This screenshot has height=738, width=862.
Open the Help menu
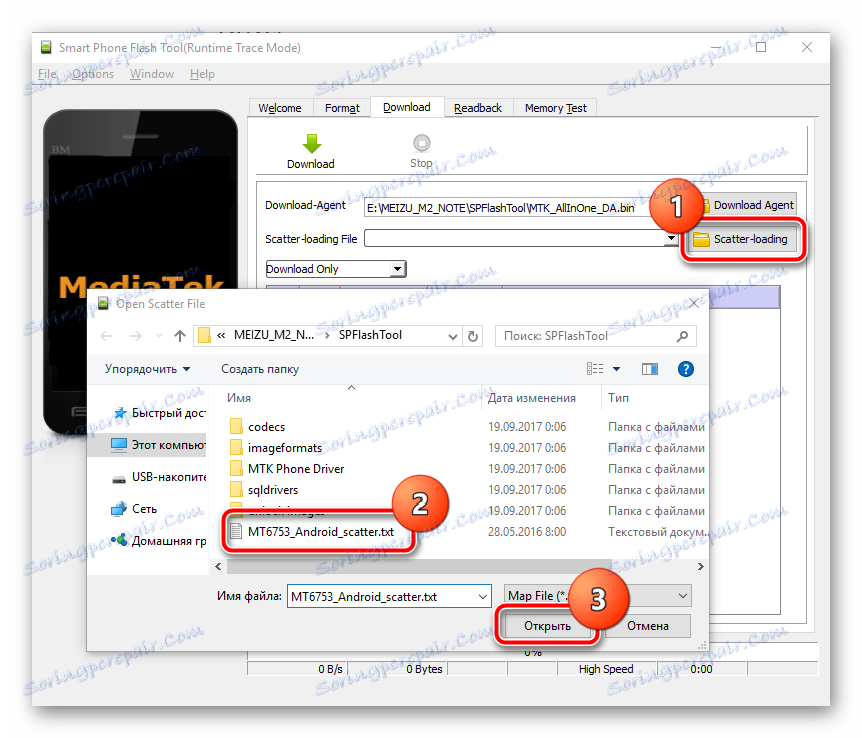tap(202, 74)
